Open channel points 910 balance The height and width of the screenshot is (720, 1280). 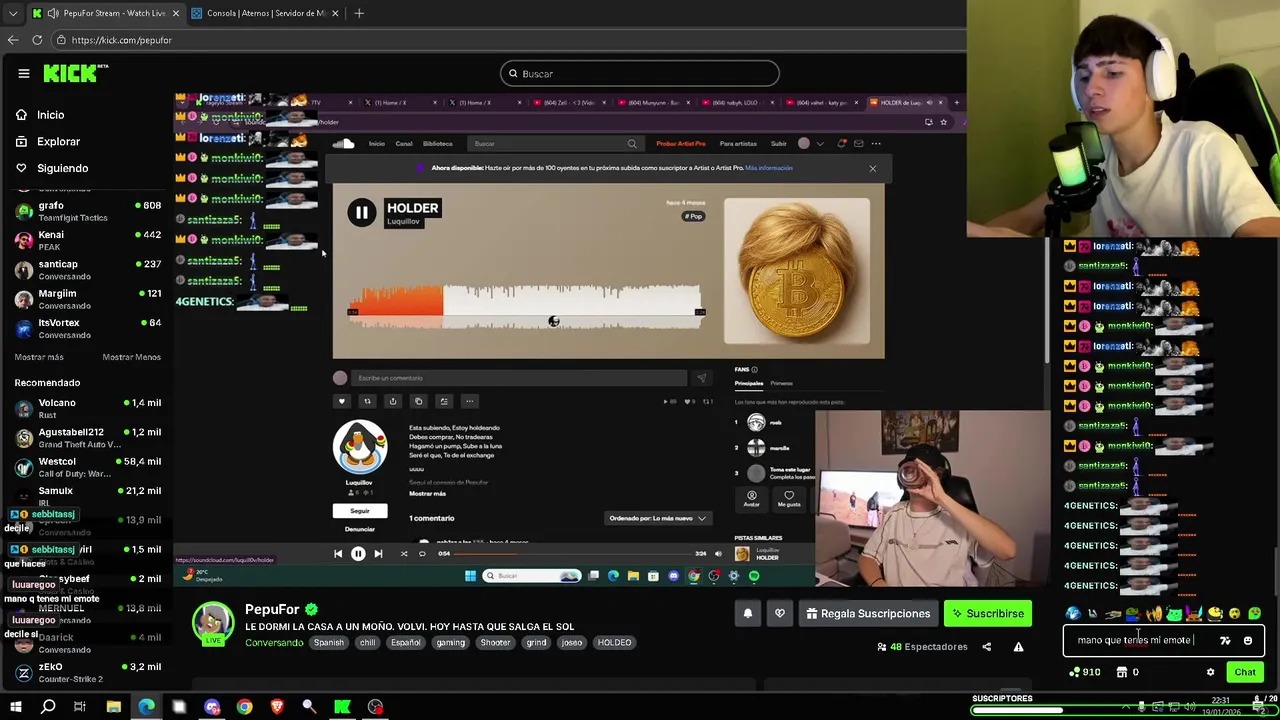coord(1085,672)
